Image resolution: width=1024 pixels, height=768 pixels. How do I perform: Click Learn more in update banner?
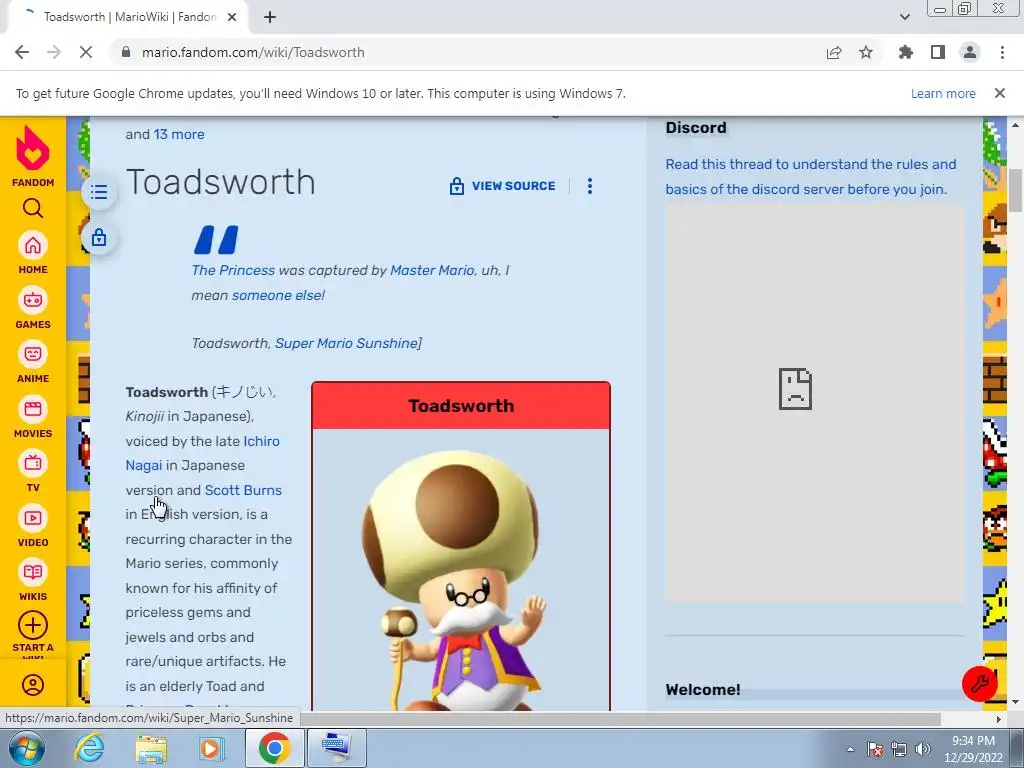tap(943, 93)
